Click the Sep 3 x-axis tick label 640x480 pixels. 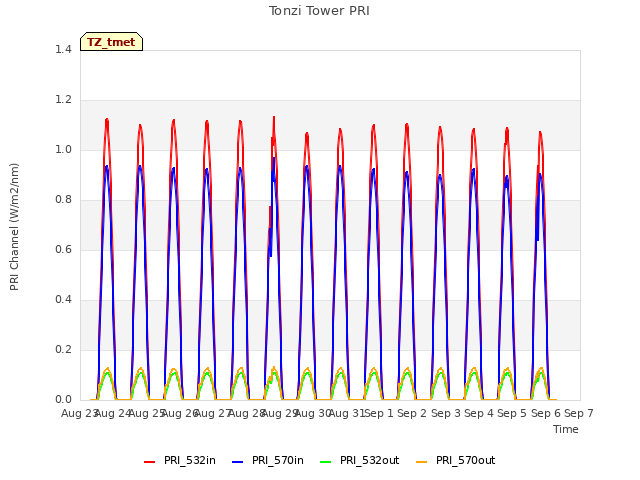click(446, 413)
